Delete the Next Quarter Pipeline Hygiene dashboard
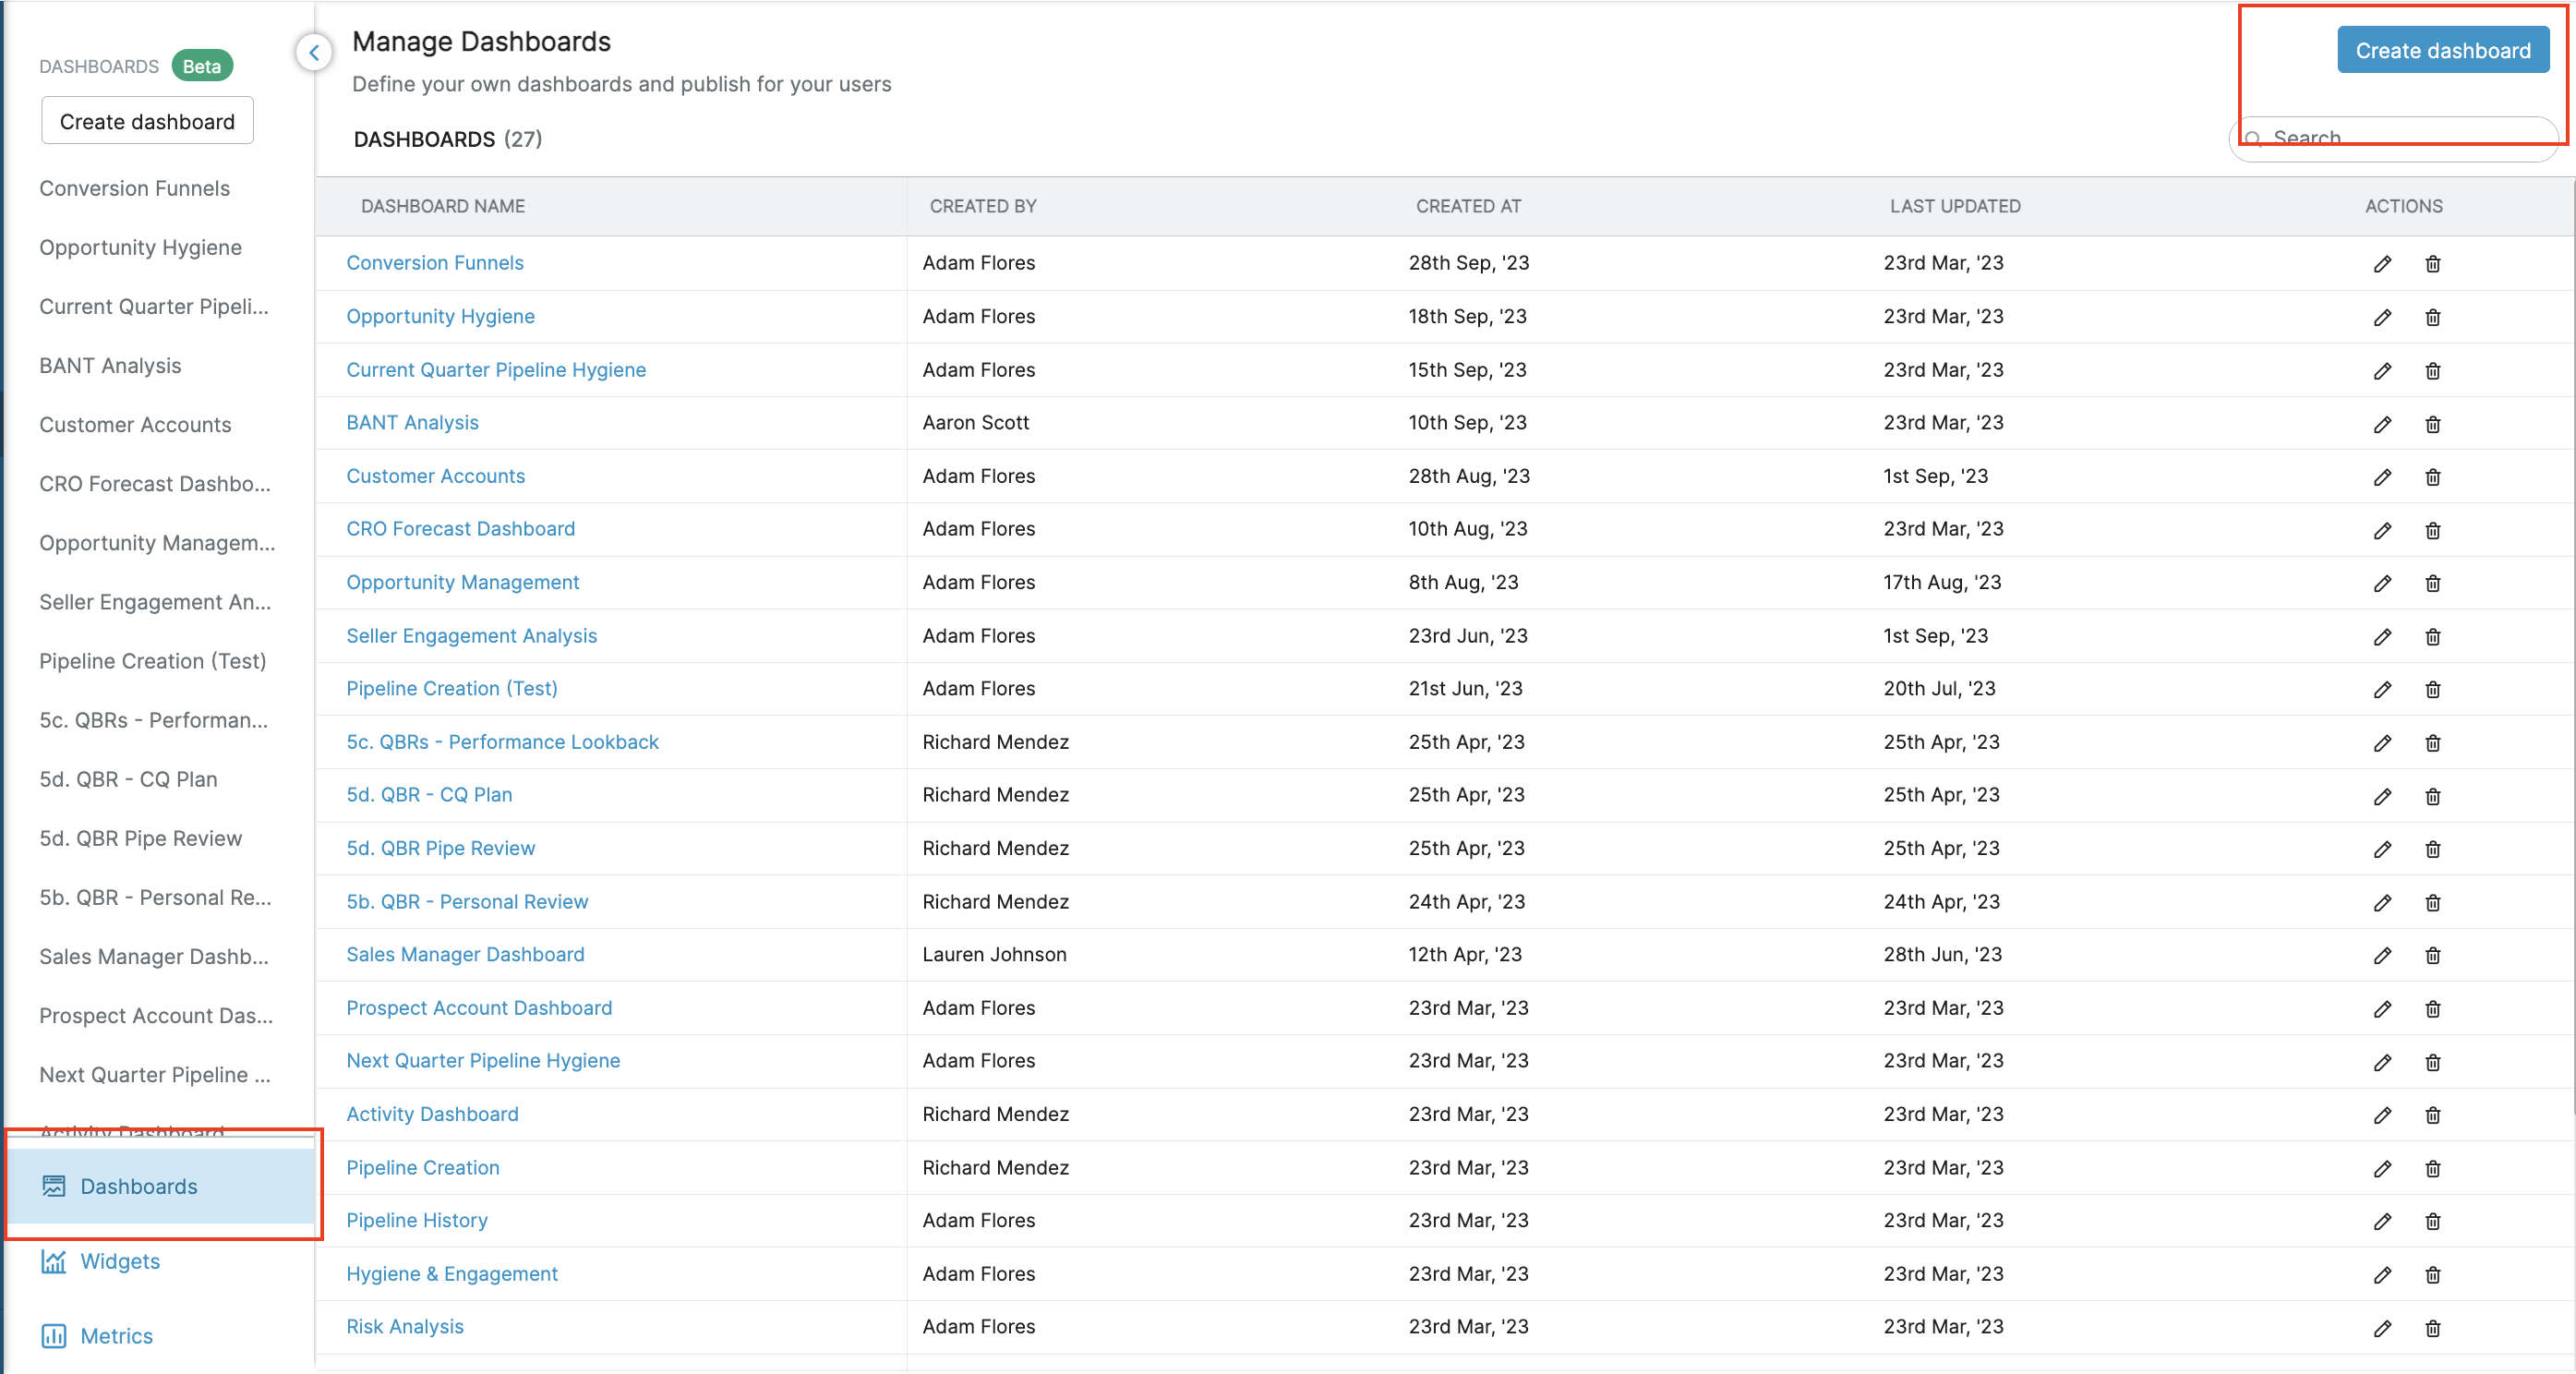The height and width of the screenshot is (1374, 2576). (x=2433, y=1062)
